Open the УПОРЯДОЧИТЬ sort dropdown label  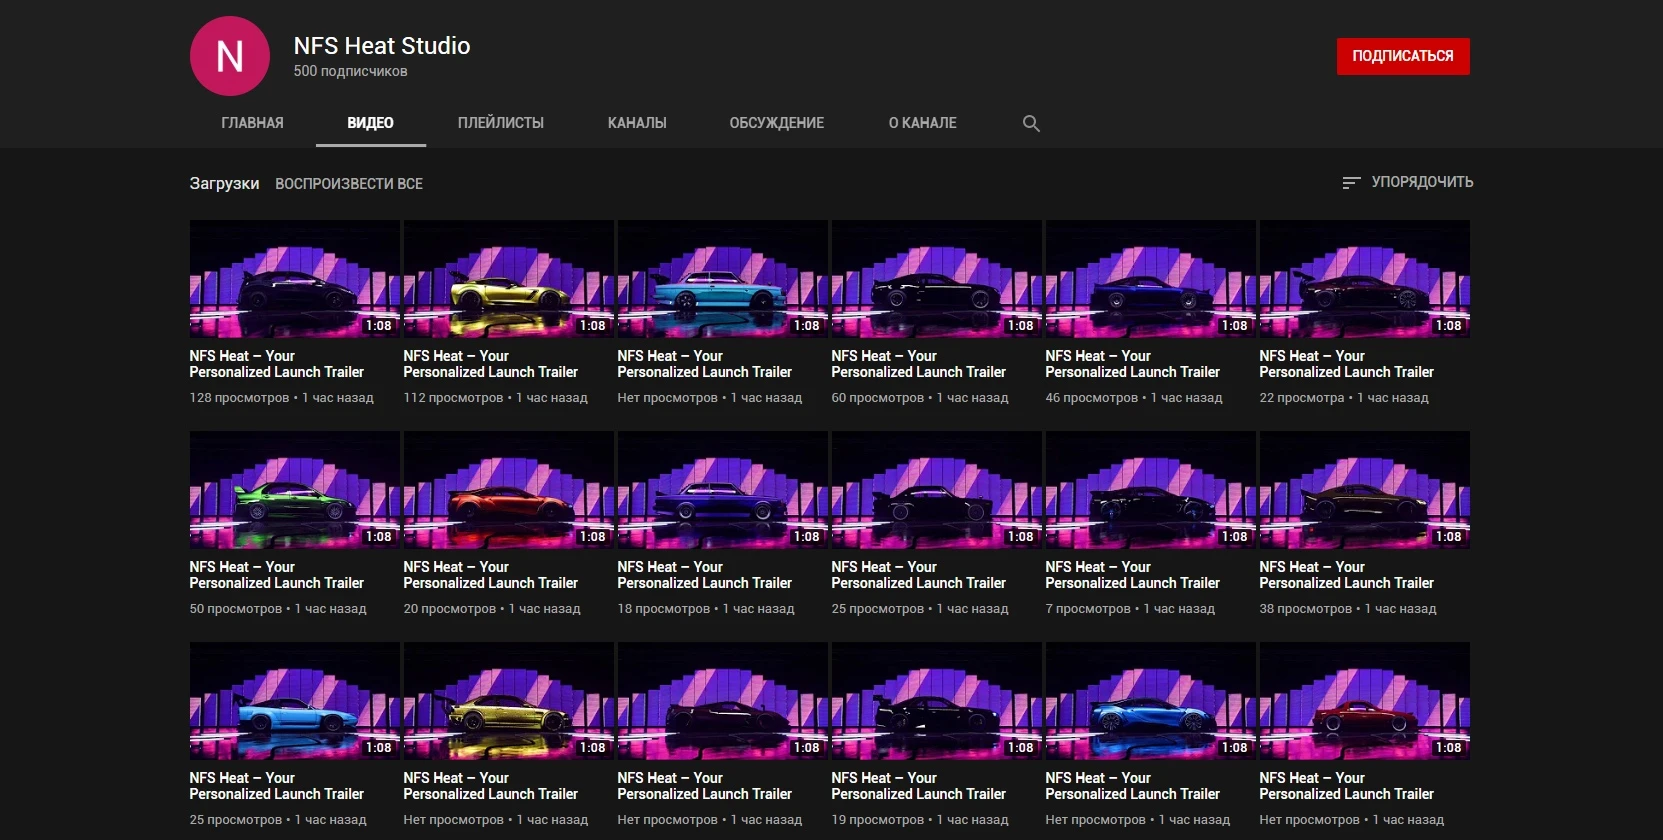(x=1422, y=182)
